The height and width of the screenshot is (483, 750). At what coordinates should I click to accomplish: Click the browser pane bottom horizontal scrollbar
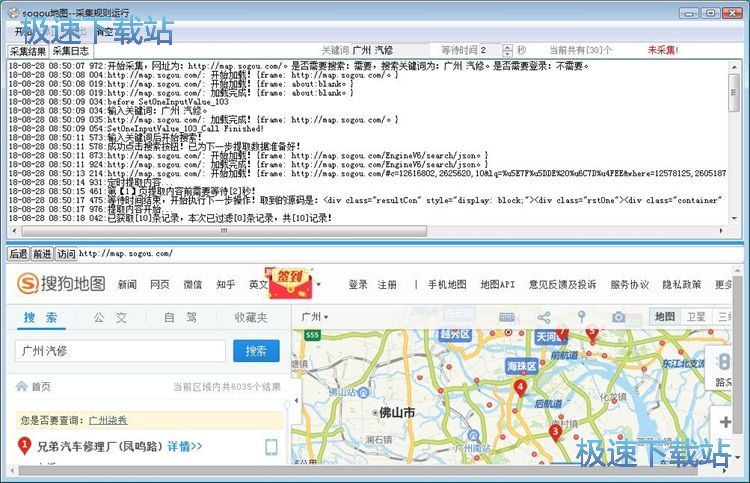[x=358, y=471]
